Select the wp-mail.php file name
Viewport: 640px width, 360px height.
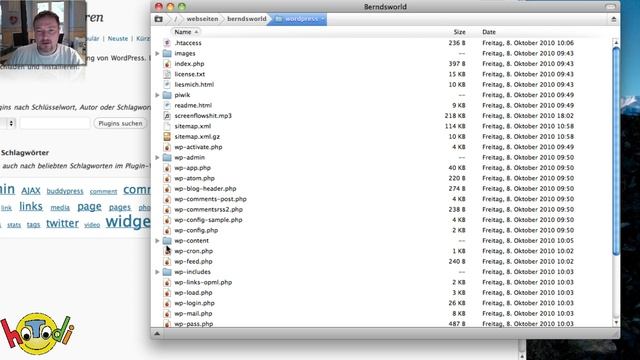pyautogui.click(x=193, y=313)
